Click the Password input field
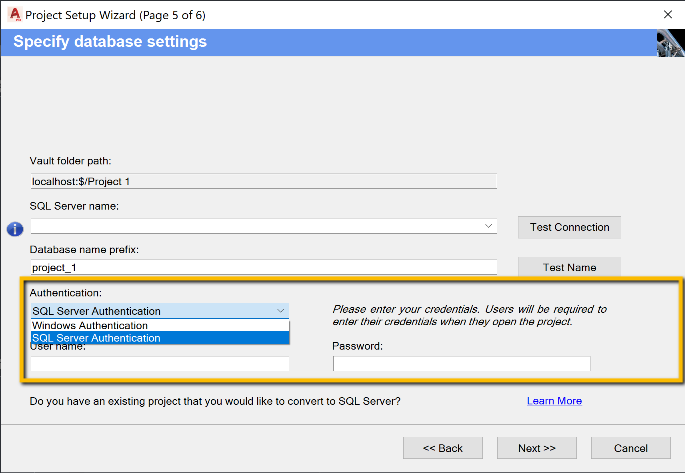Image resolution: width=685 pixels, height=473 pixels. [x=461, y=364]
